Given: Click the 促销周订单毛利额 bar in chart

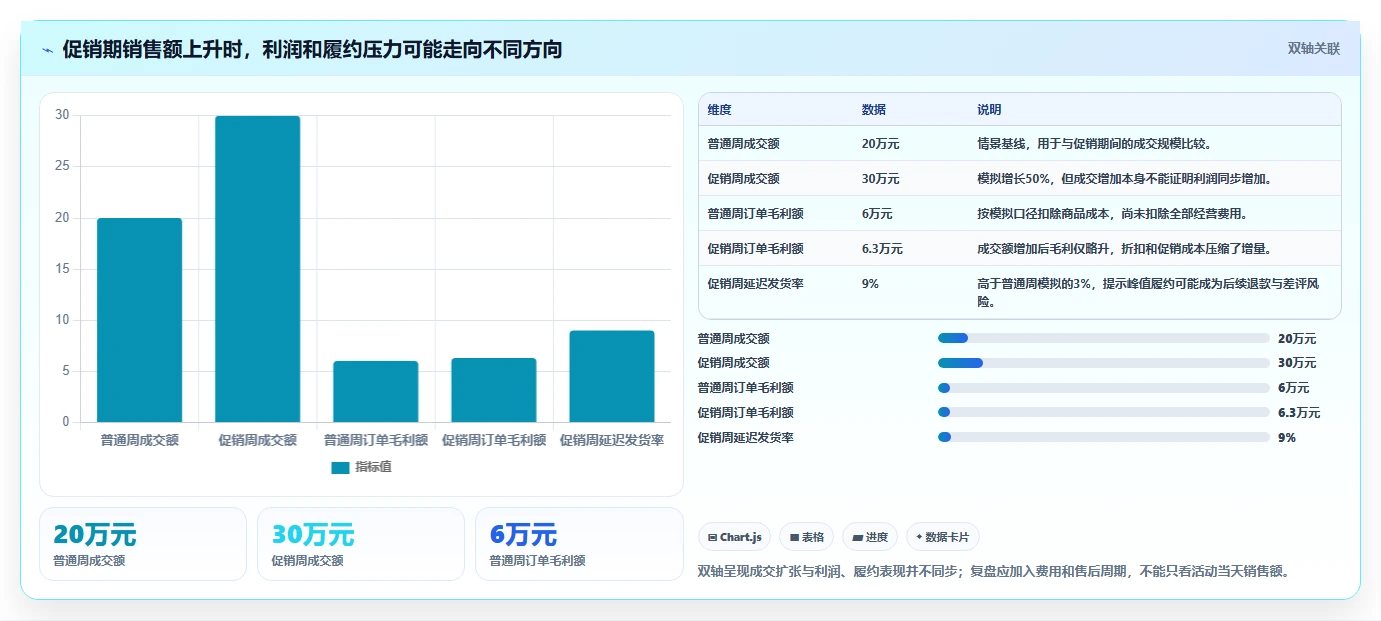Looking at the screenshot, I should (493, 390).
